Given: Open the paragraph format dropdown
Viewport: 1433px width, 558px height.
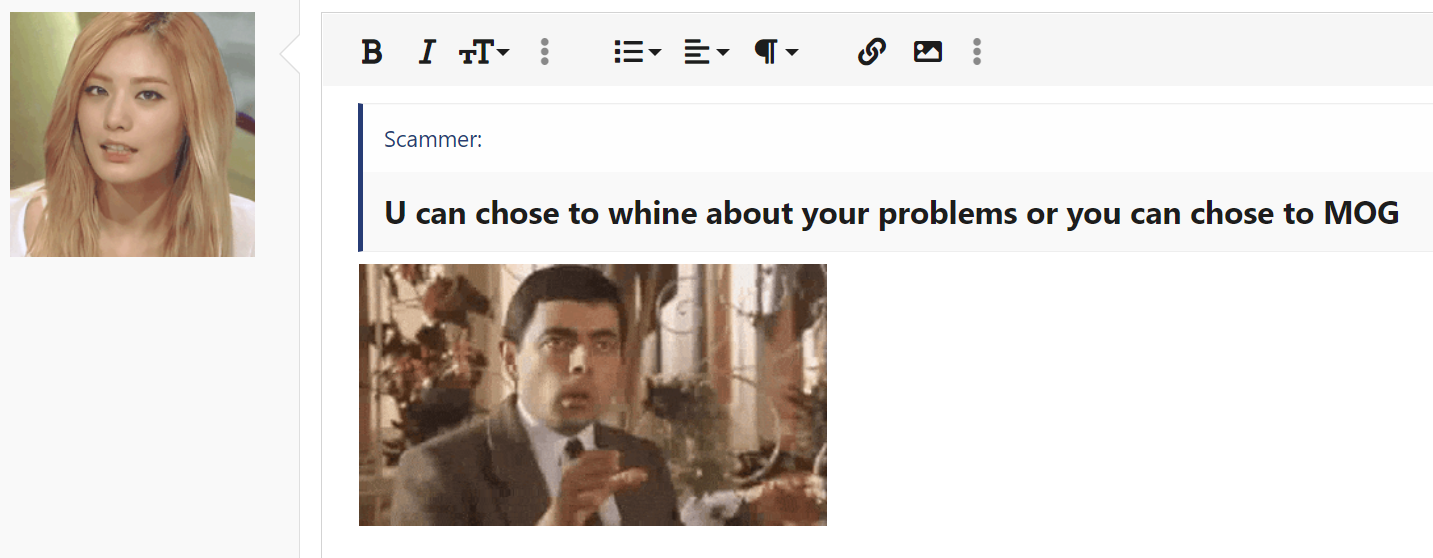Looking at the screenshot, I should (x=776, y=52).
